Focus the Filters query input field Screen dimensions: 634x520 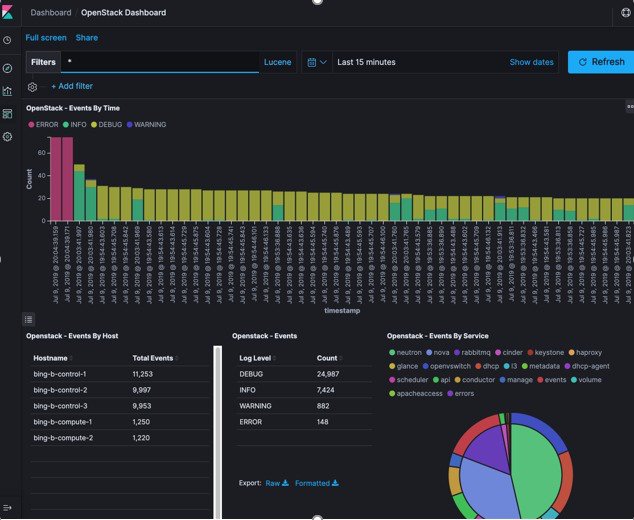[160, 62]
